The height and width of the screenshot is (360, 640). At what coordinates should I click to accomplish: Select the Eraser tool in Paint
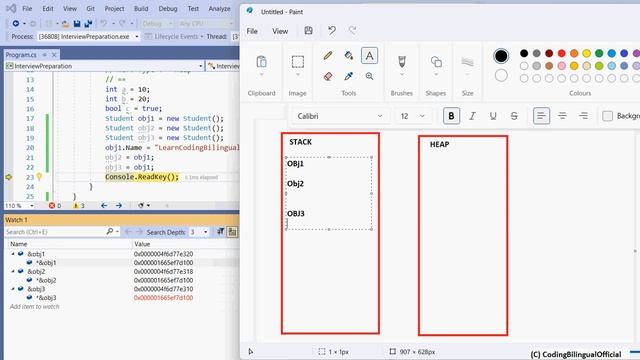[x=328, y=76]
